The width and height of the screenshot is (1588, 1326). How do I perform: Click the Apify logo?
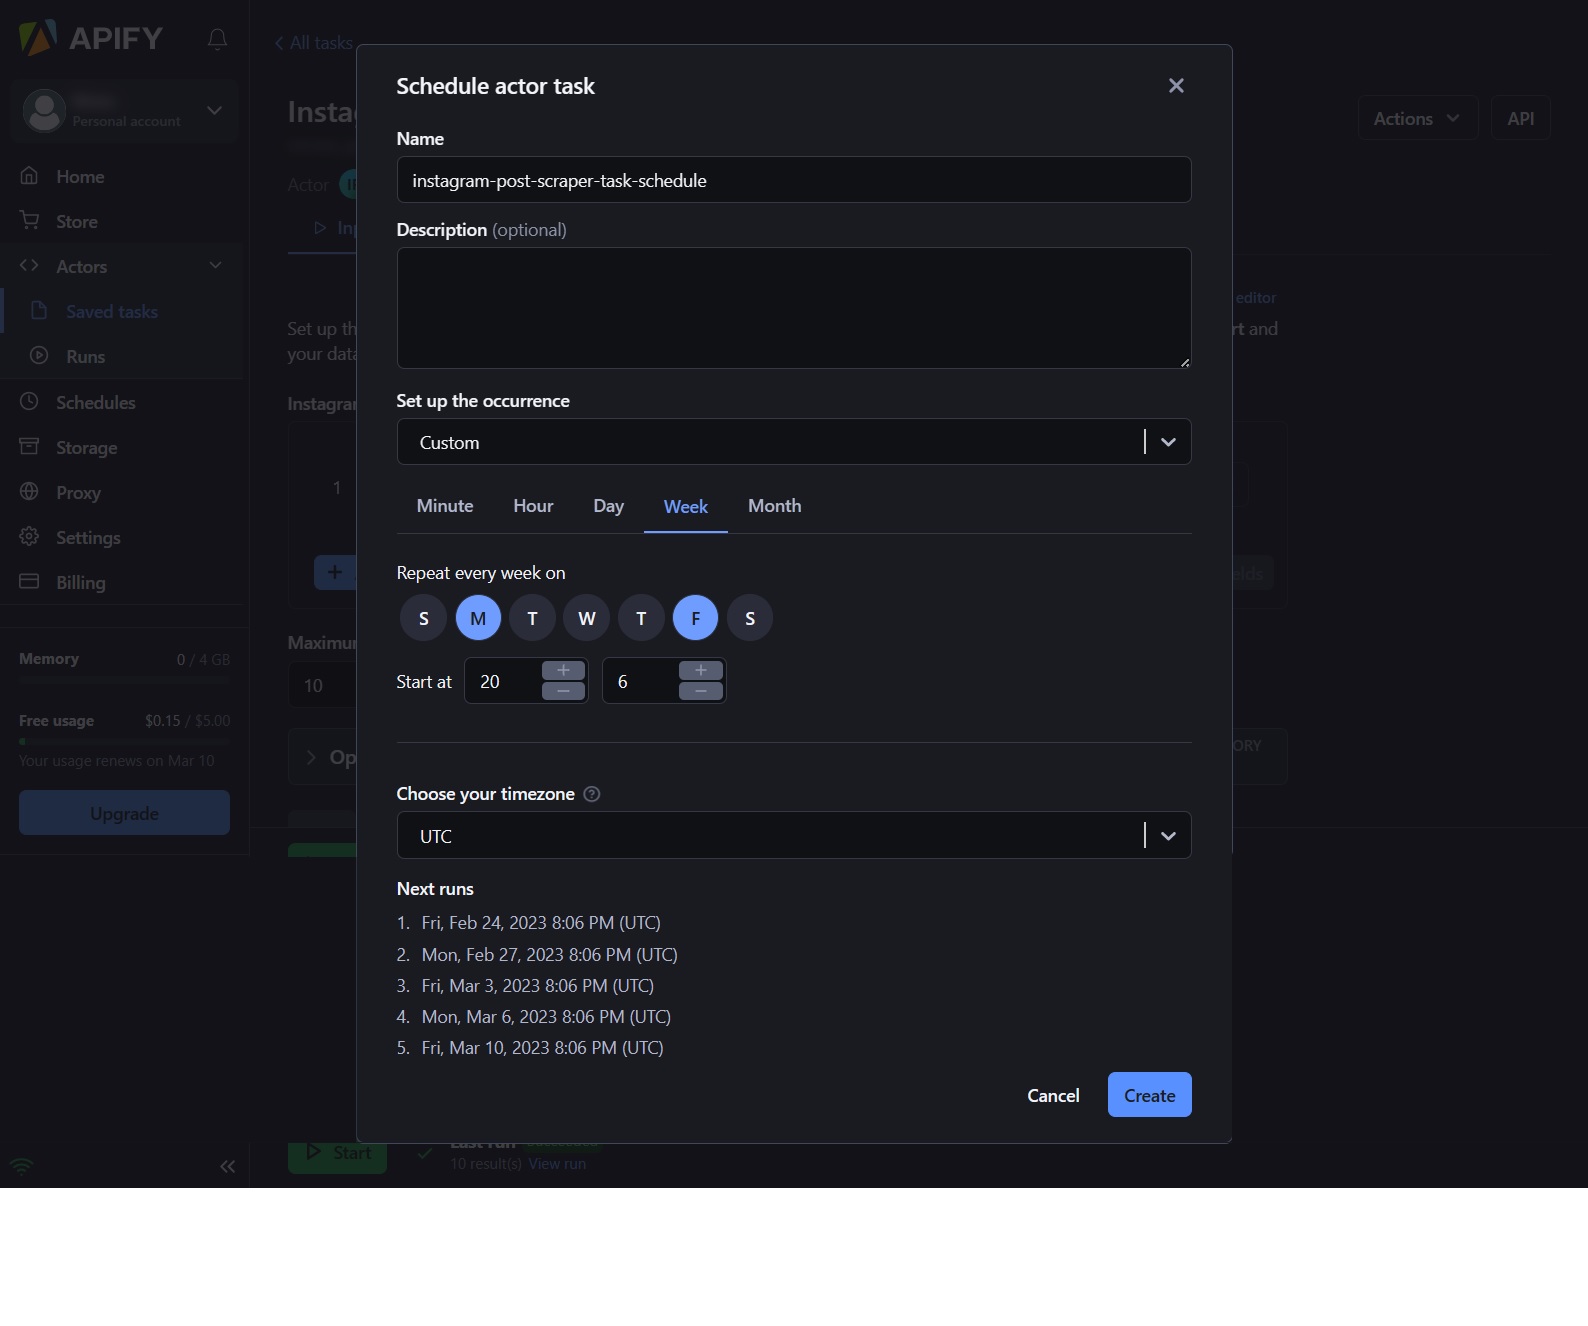point(91,38)
